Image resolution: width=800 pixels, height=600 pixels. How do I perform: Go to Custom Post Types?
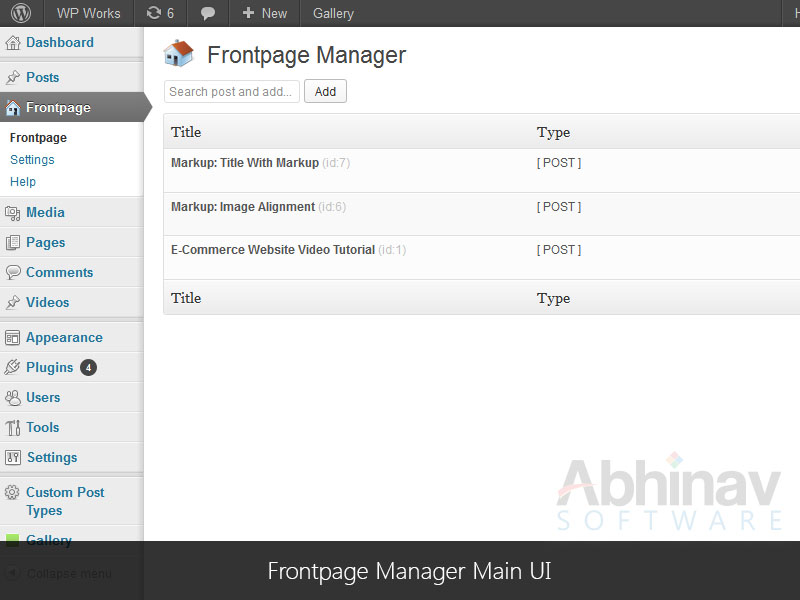pos(65,501)
